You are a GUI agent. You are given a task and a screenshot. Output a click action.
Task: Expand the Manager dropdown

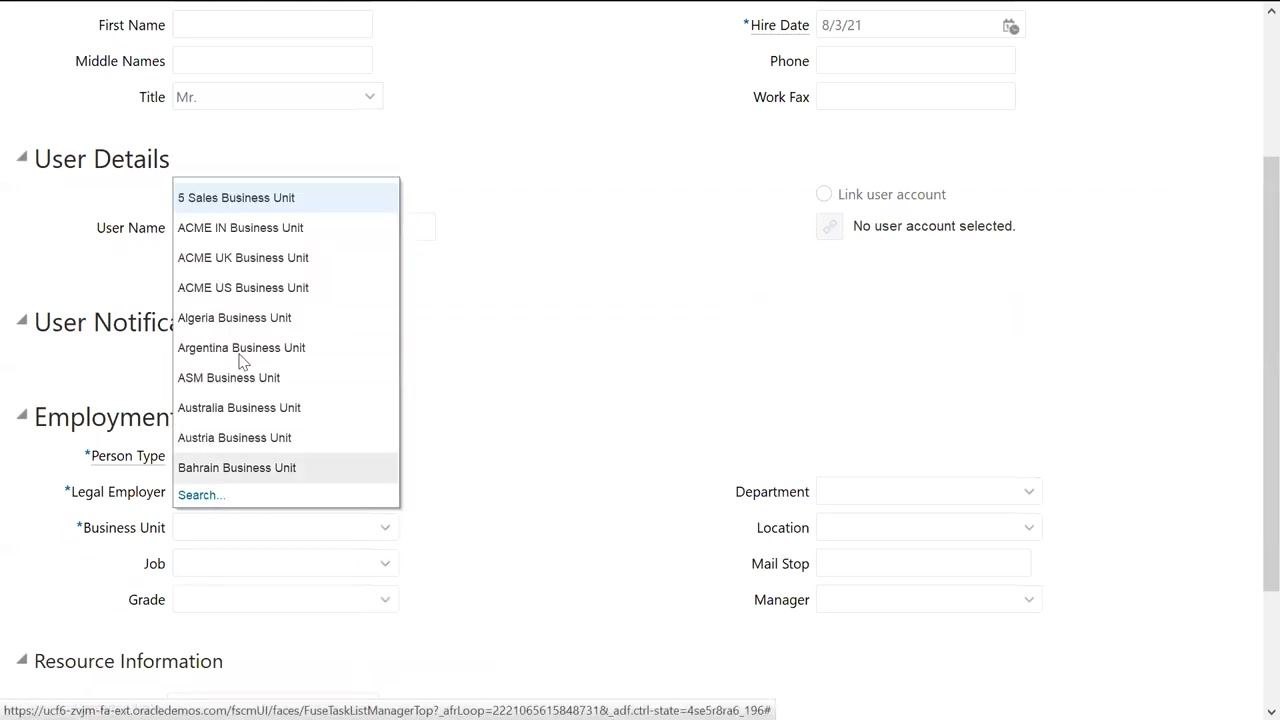1029,600
